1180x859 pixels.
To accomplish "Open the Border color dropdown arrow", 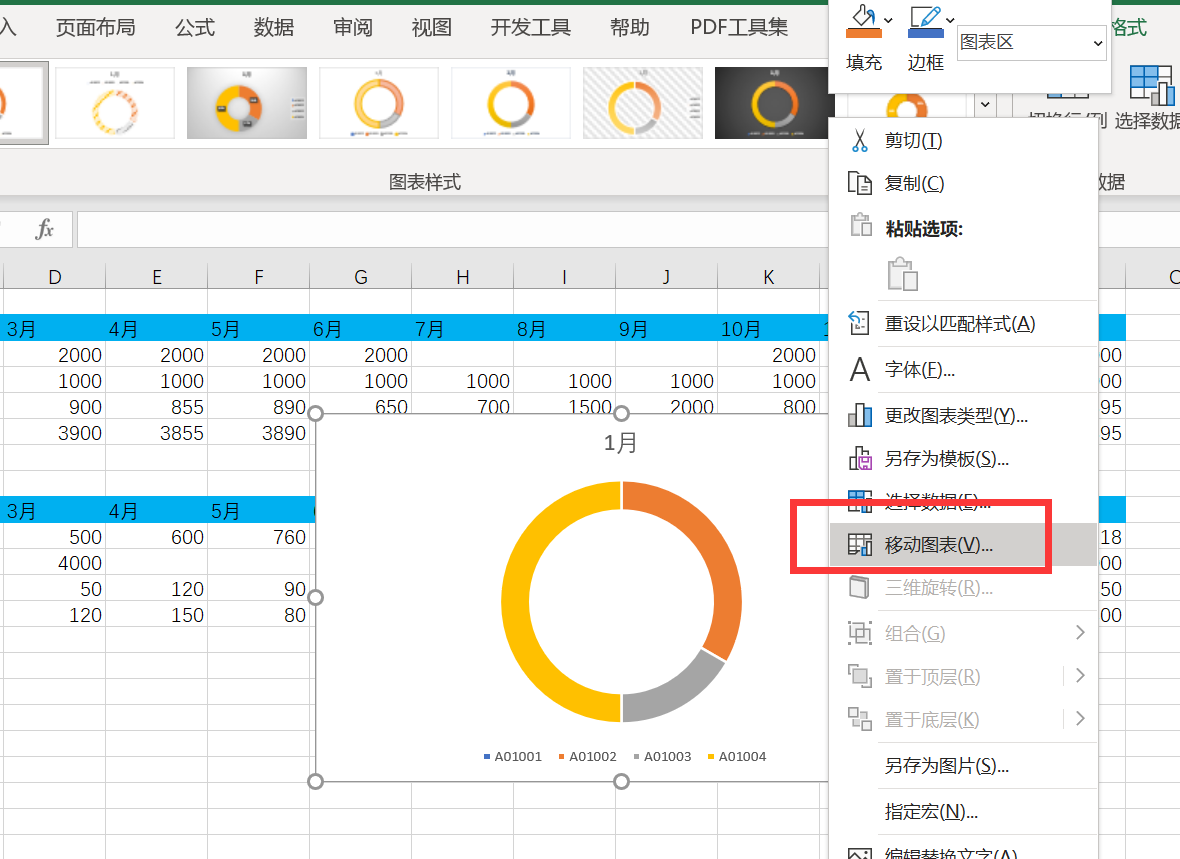I will click(950, 21).
